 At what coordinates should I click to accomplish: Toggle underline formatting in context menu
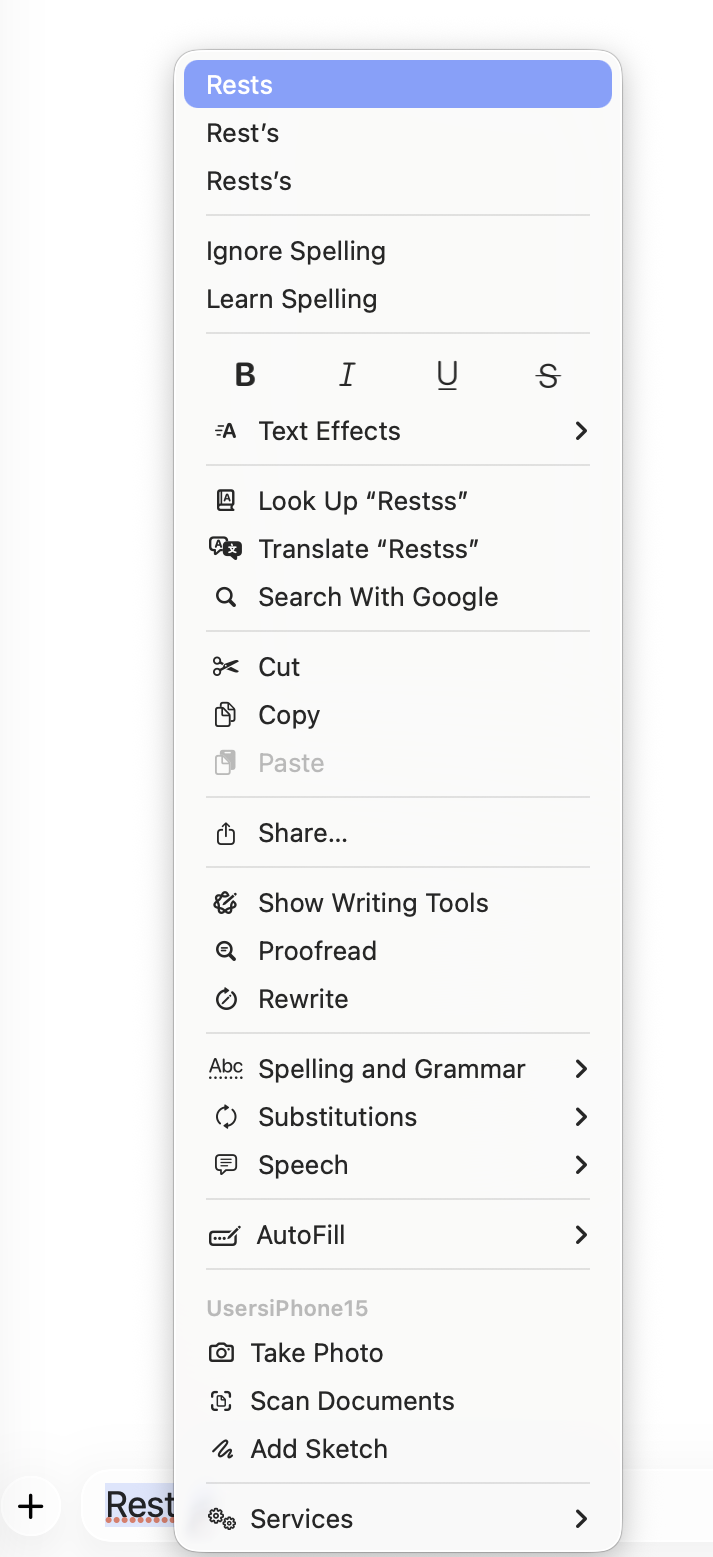447,375
